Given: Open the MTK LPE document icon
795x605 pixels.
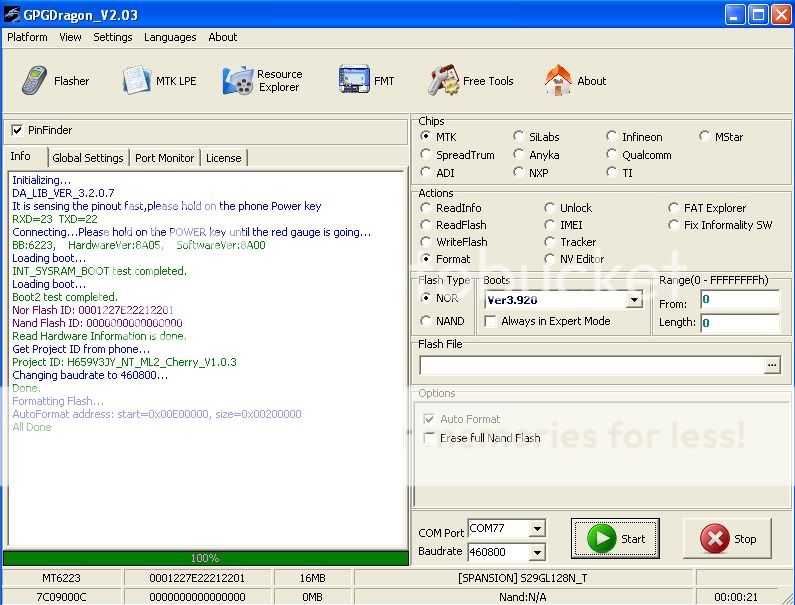Looking at the screenshot, I should [x=136, y=80].
